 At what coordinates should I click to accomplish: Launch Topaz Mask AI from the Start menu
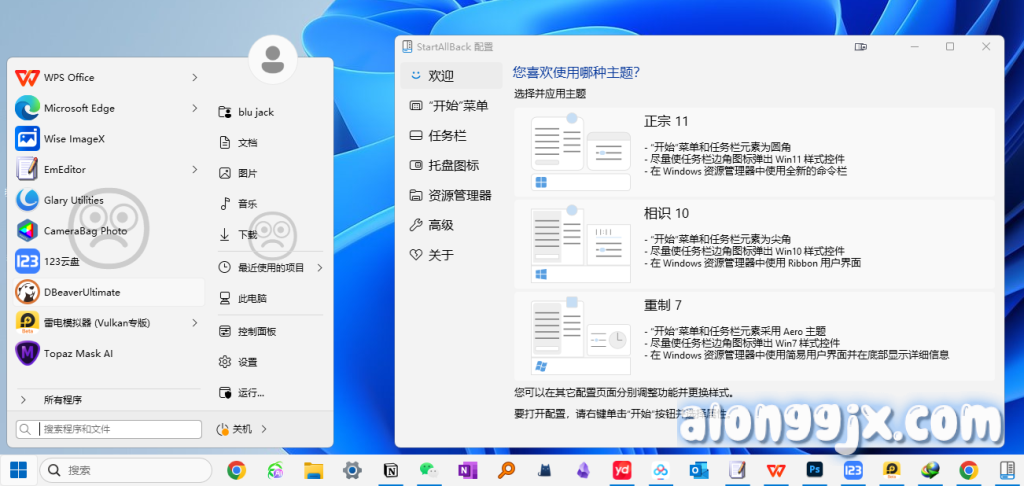tap(108, 354)
